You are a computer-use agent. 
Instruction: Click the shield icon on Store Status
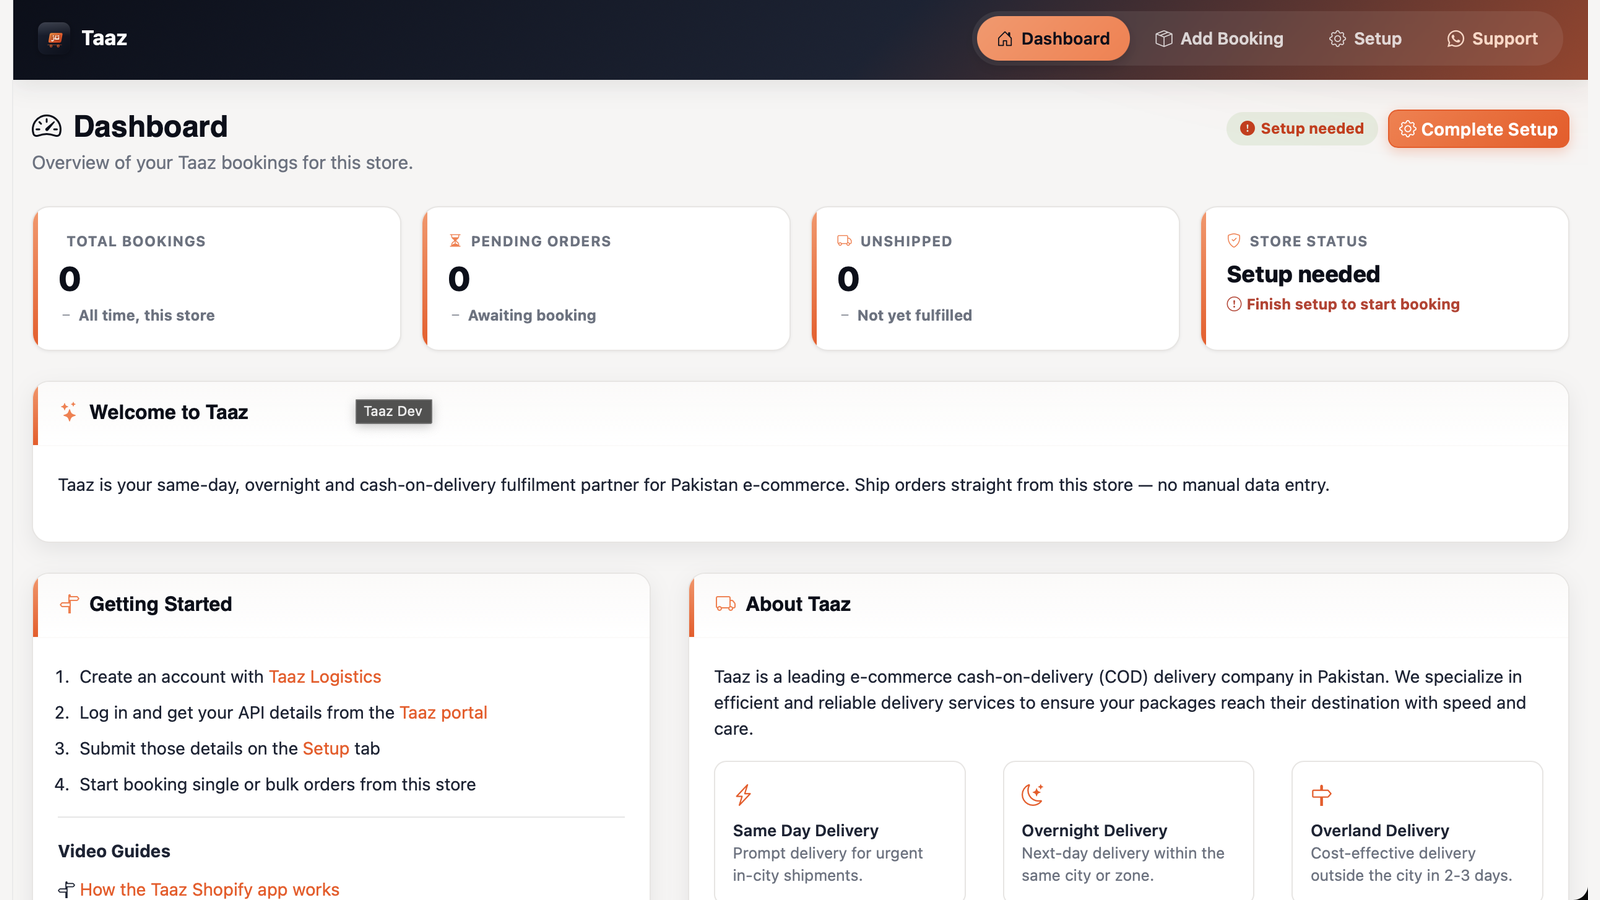point(1234,241)
